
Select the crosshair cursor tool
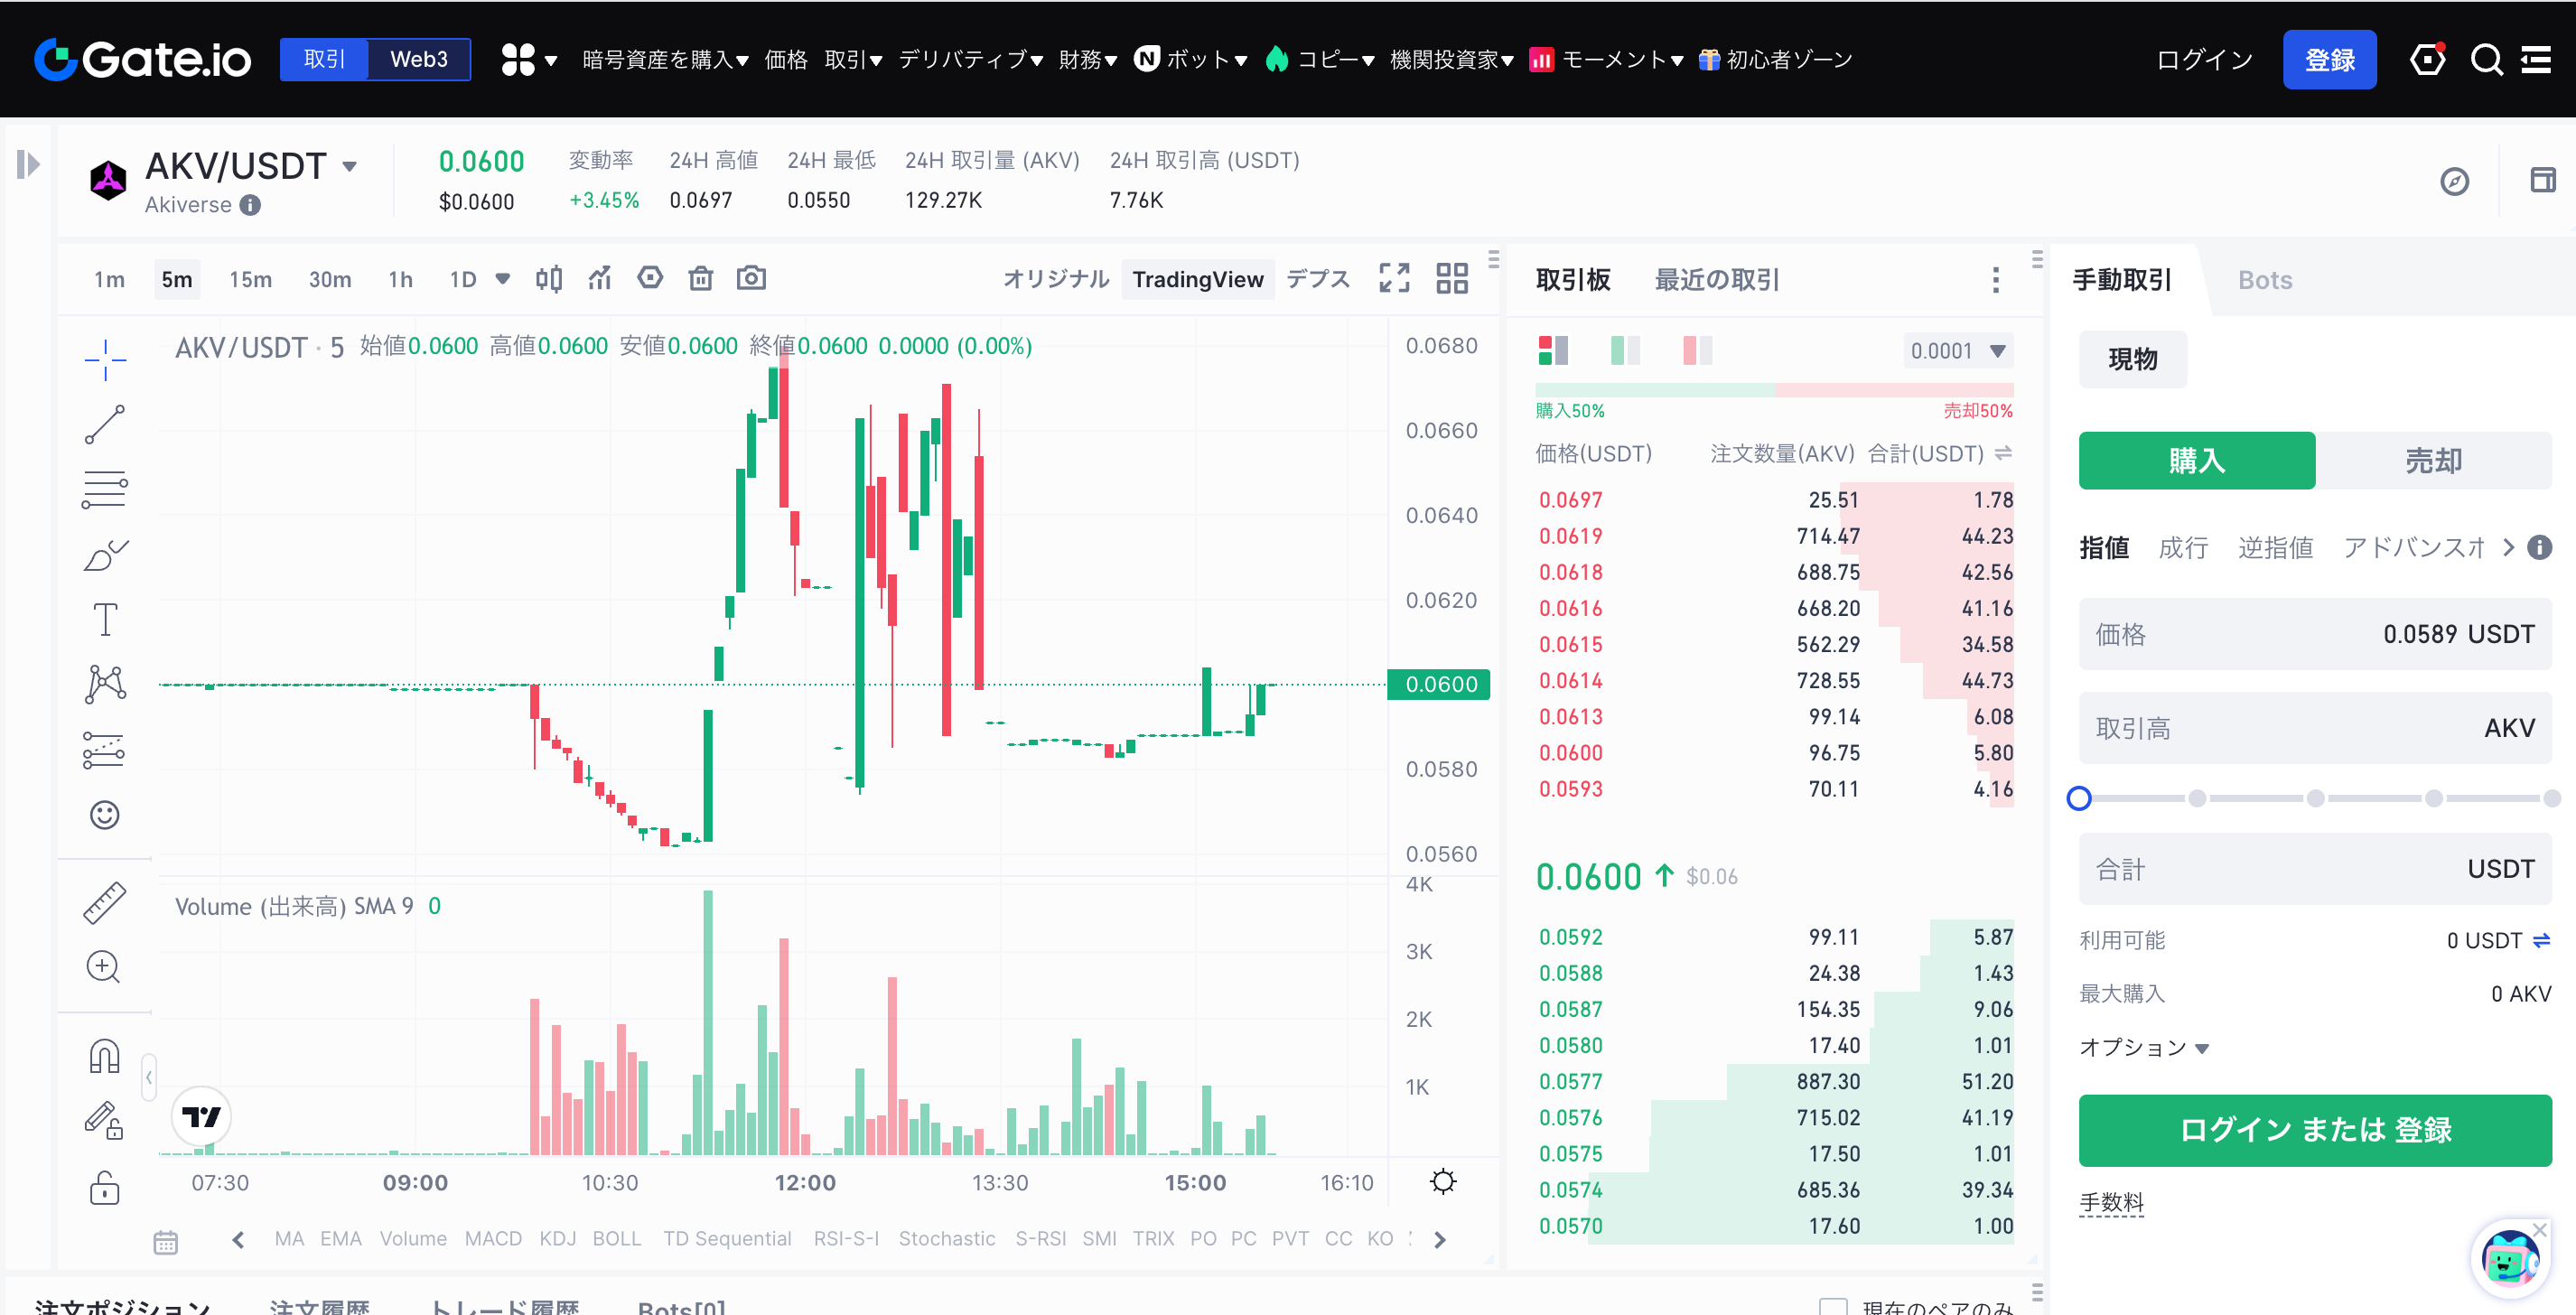pos(105,360)
